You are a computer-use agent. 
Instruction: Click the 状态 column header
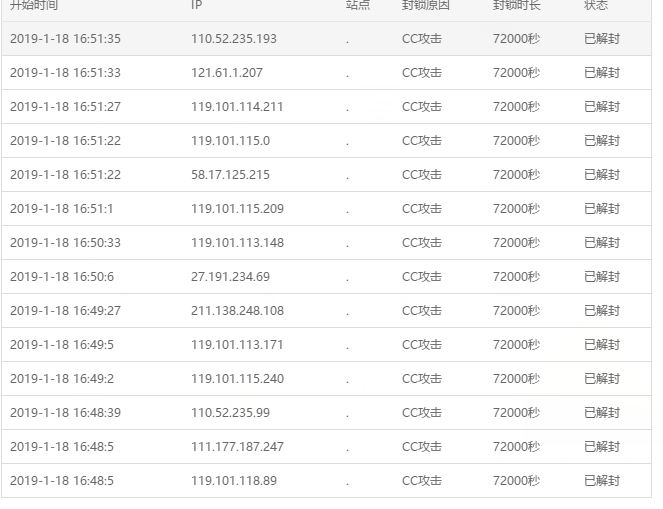(596, 5)
